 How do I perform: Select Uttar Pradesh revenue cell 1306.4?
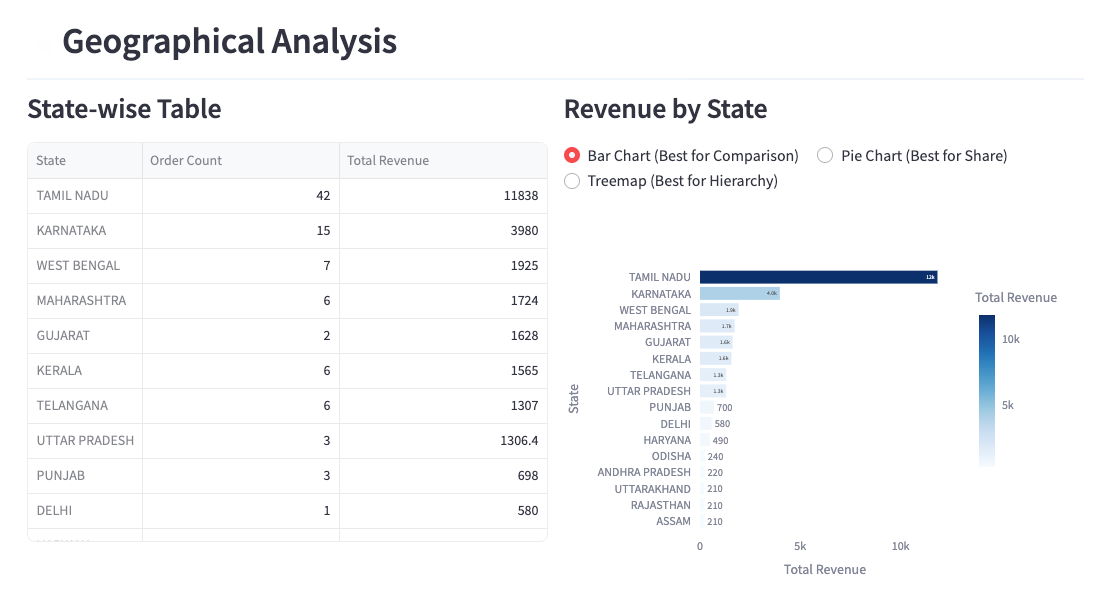click(443, 441)
